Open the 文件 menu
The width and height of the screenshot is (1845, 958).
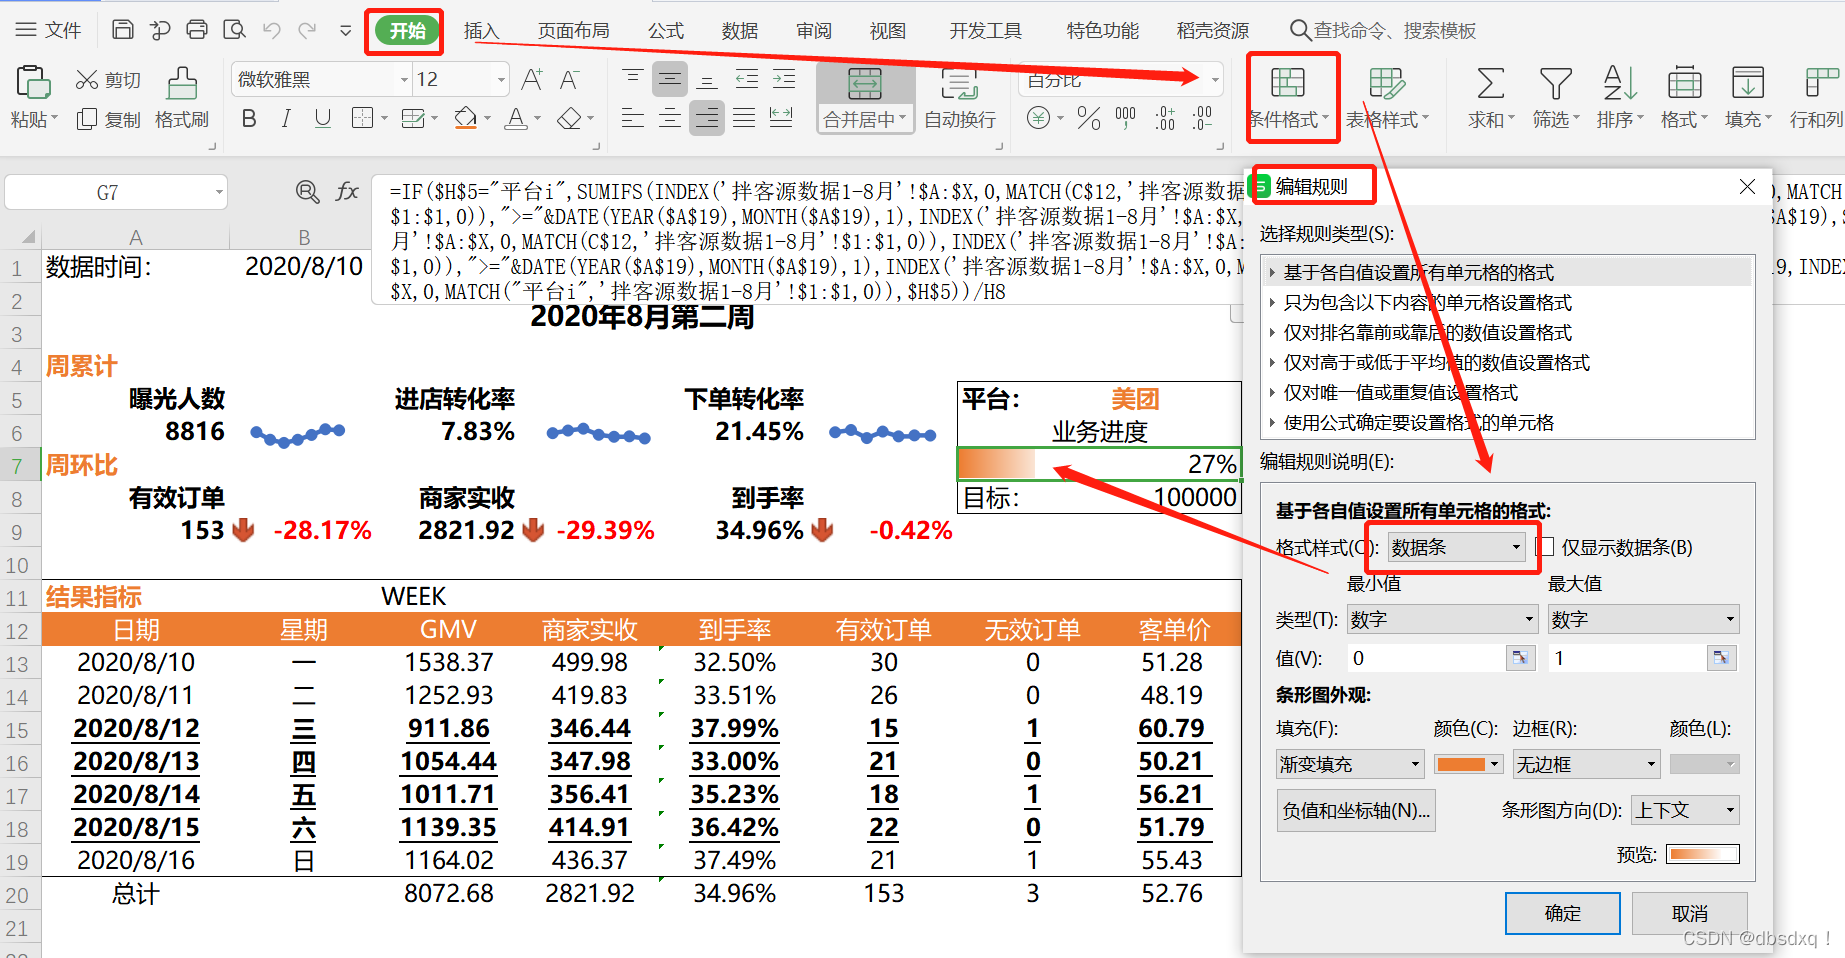pos(49,30)
